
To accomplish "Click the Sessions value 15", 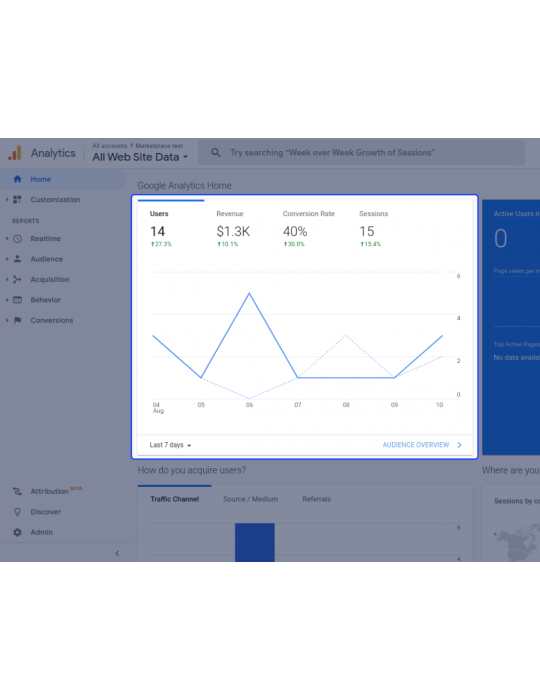I will pyautogui.click(x=367, y=231).
